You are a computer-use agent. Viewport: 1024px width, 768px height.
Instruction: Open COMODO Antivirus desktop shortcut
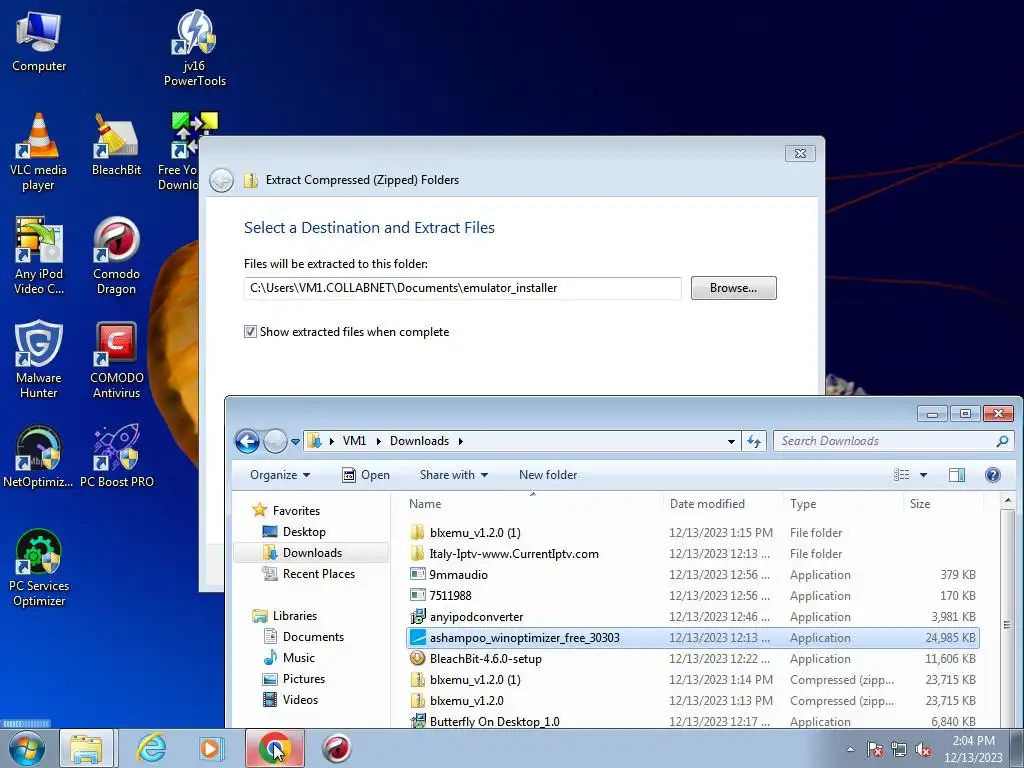click(x=116, y=360)
